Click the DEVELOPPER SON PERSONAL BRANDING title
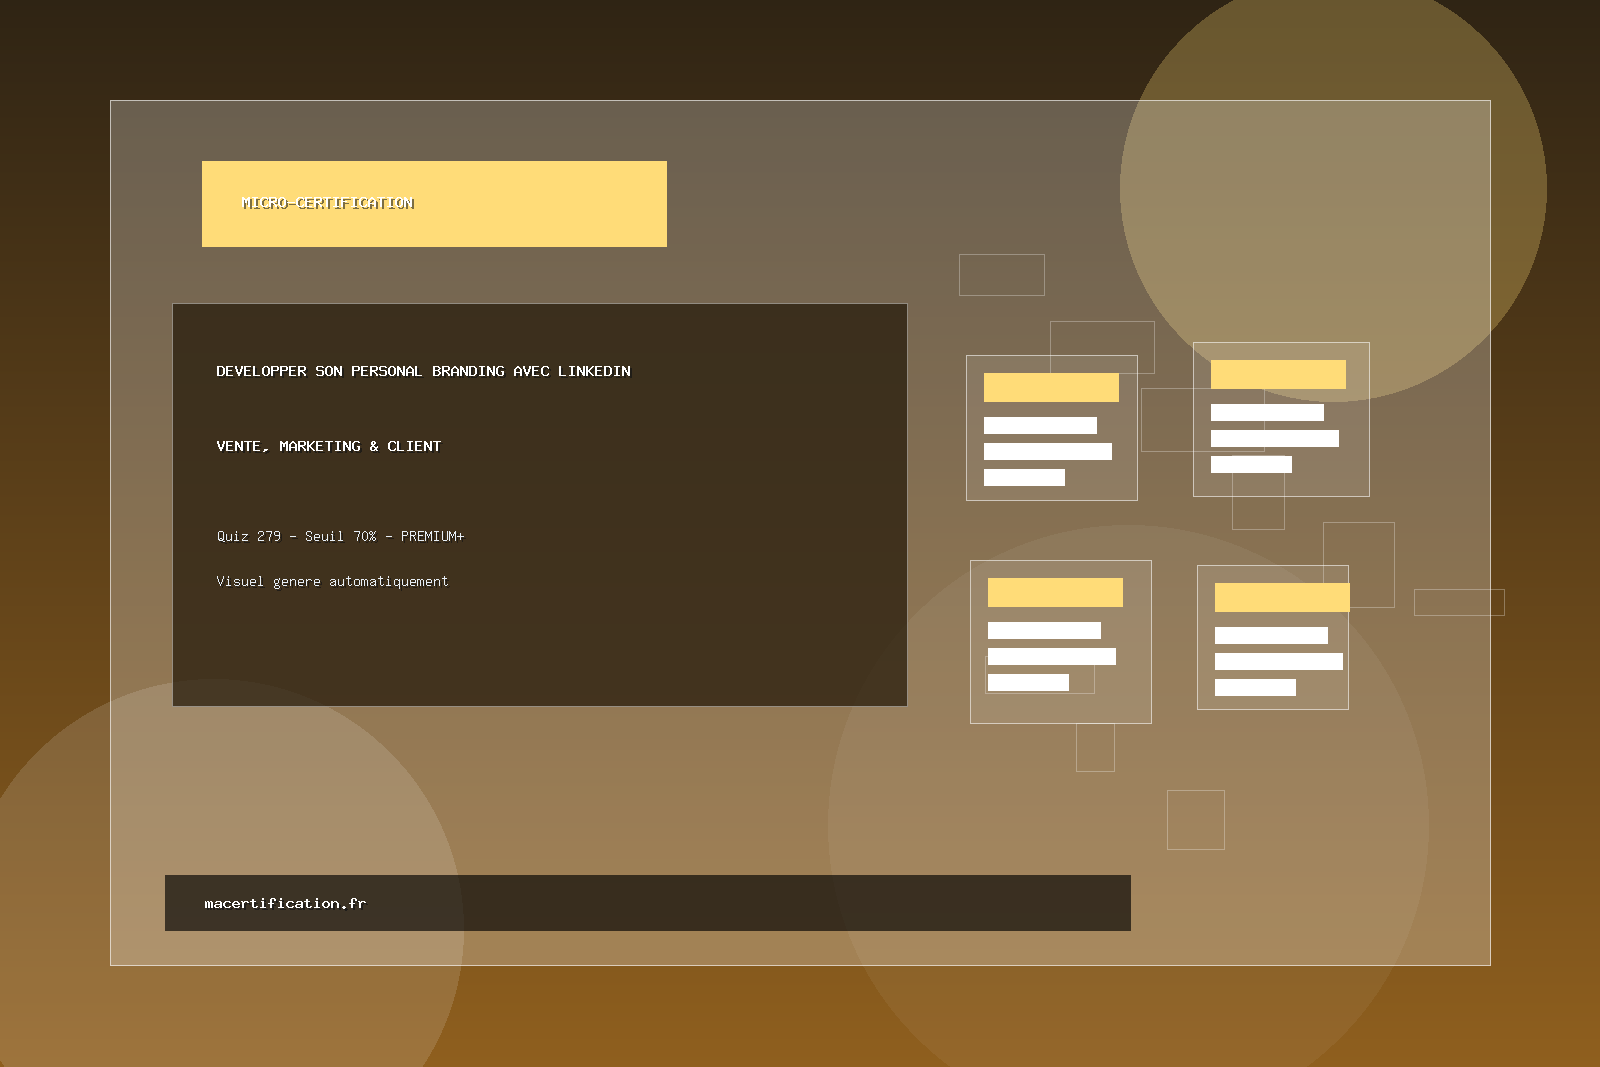Screen dimensions: 1600x1067 [423, 371]
